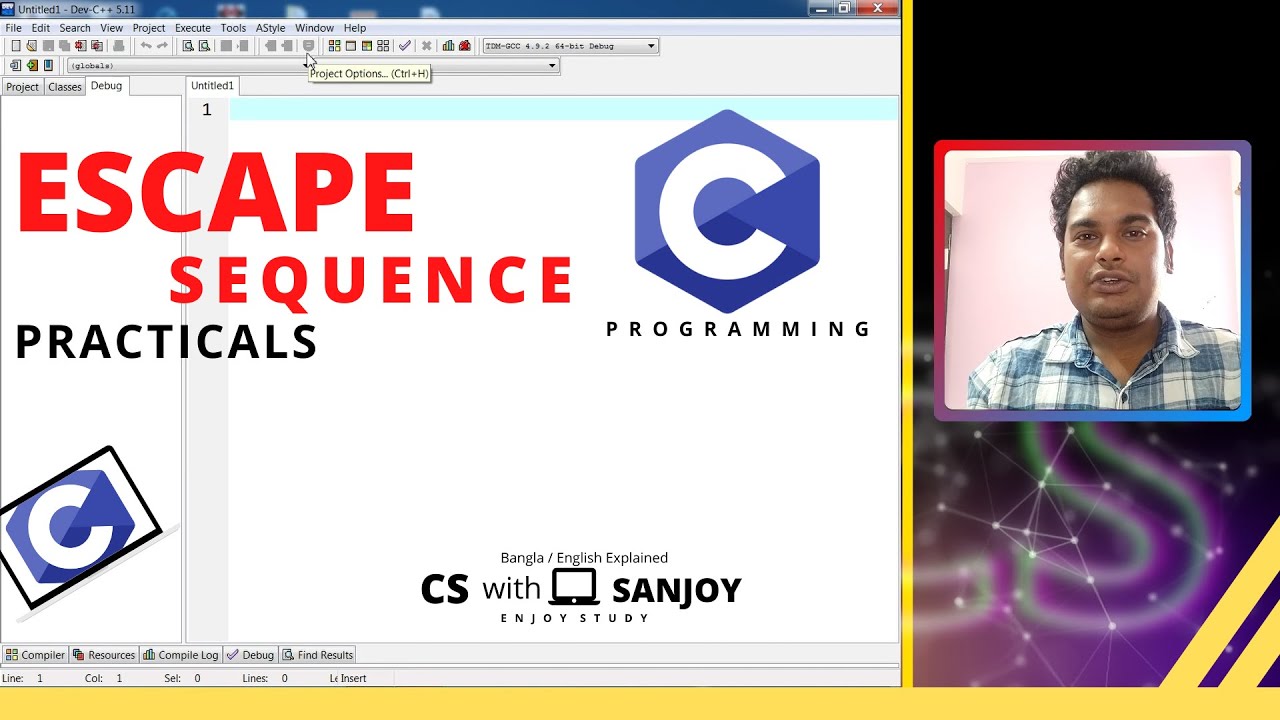The height and width of the screenshot is (720, 1280).
Task: Open the AStyle menu
Action: click(270, 28)
